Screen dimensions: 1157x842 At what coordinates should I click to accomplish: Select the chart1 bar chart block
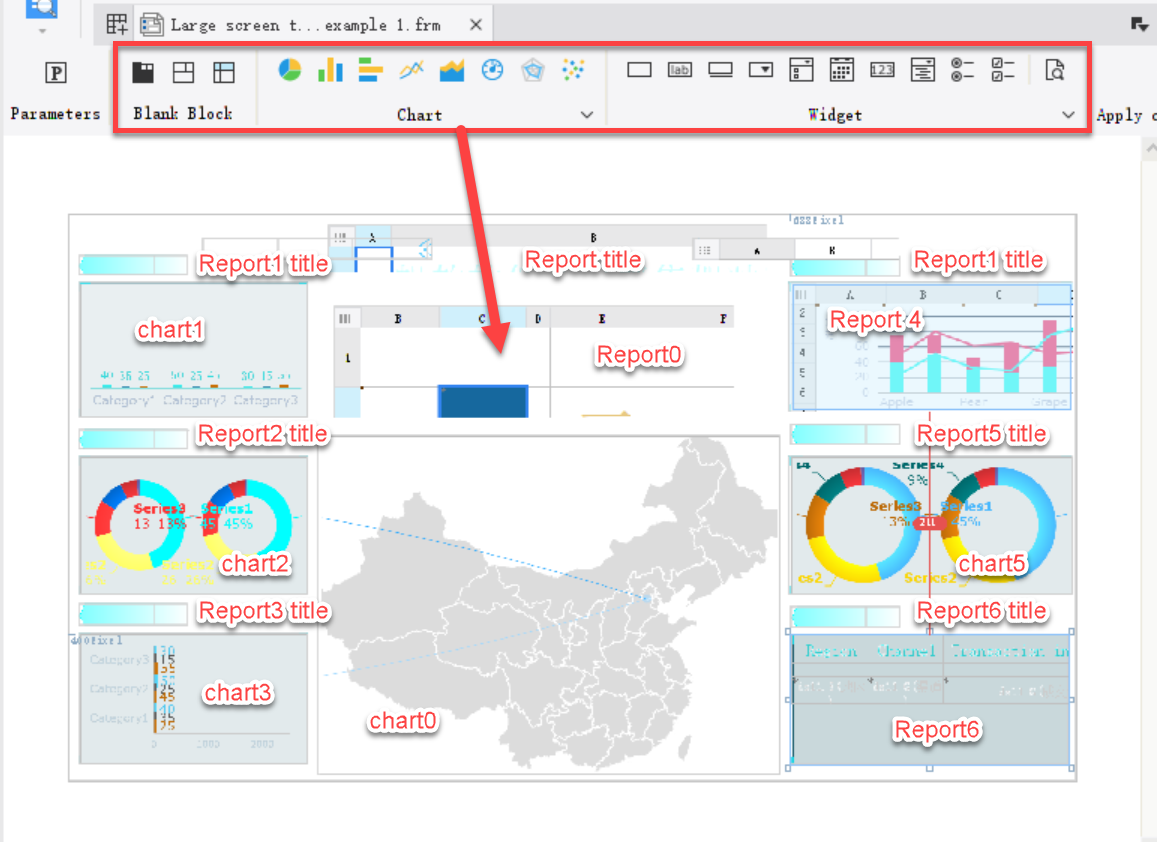click(193, 349)
